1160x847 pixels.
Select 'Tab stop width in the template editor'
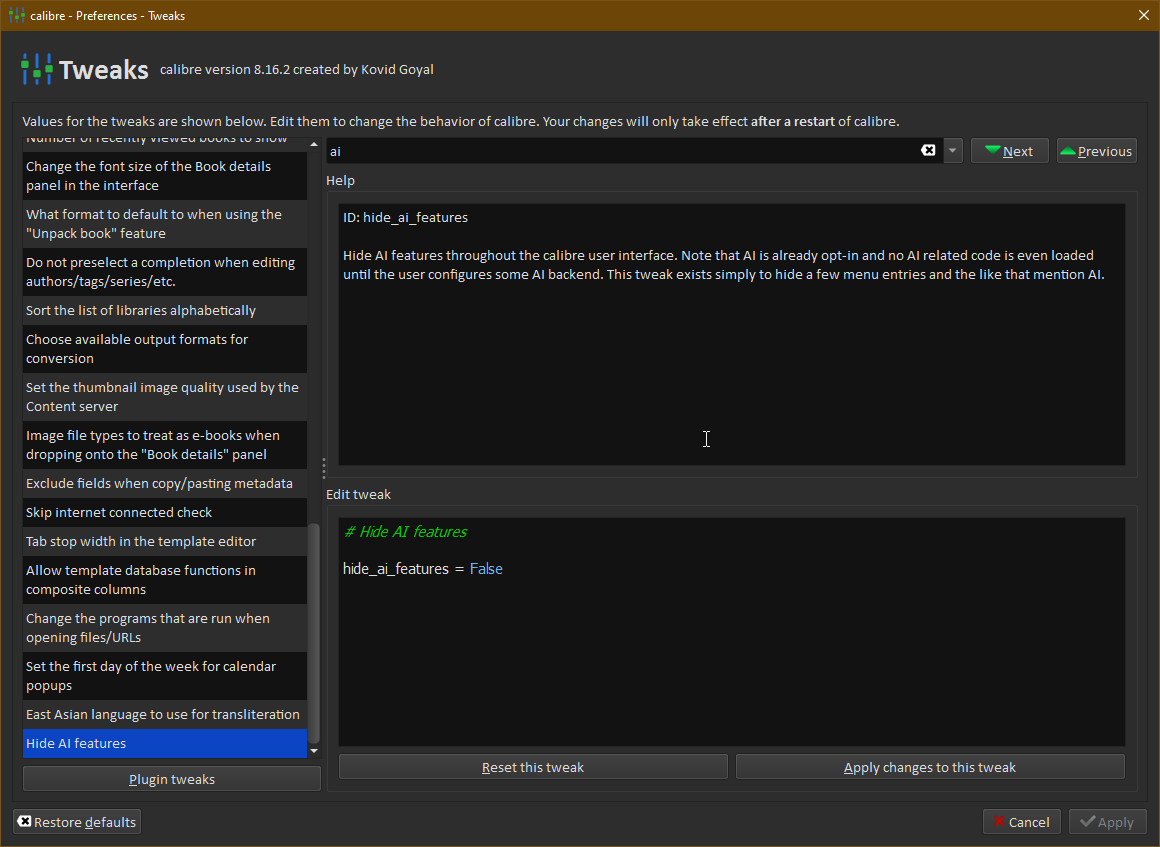click(164, 541)
